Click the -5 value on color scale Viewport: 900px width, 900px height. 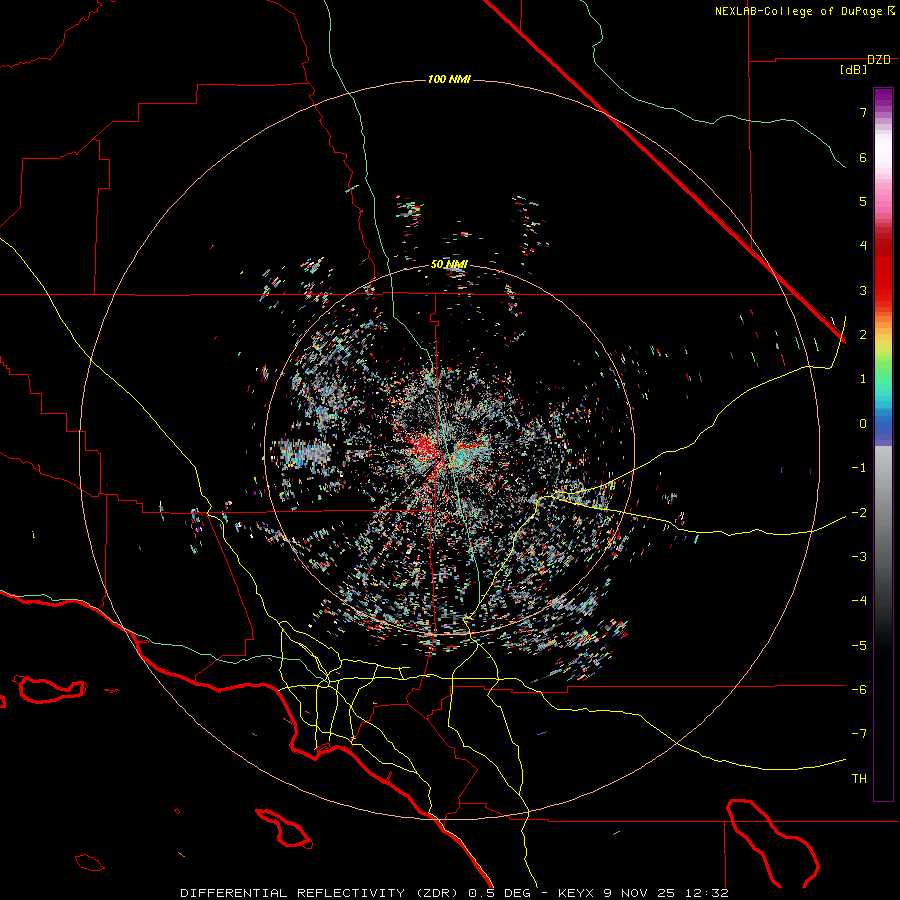click(859, 646)
